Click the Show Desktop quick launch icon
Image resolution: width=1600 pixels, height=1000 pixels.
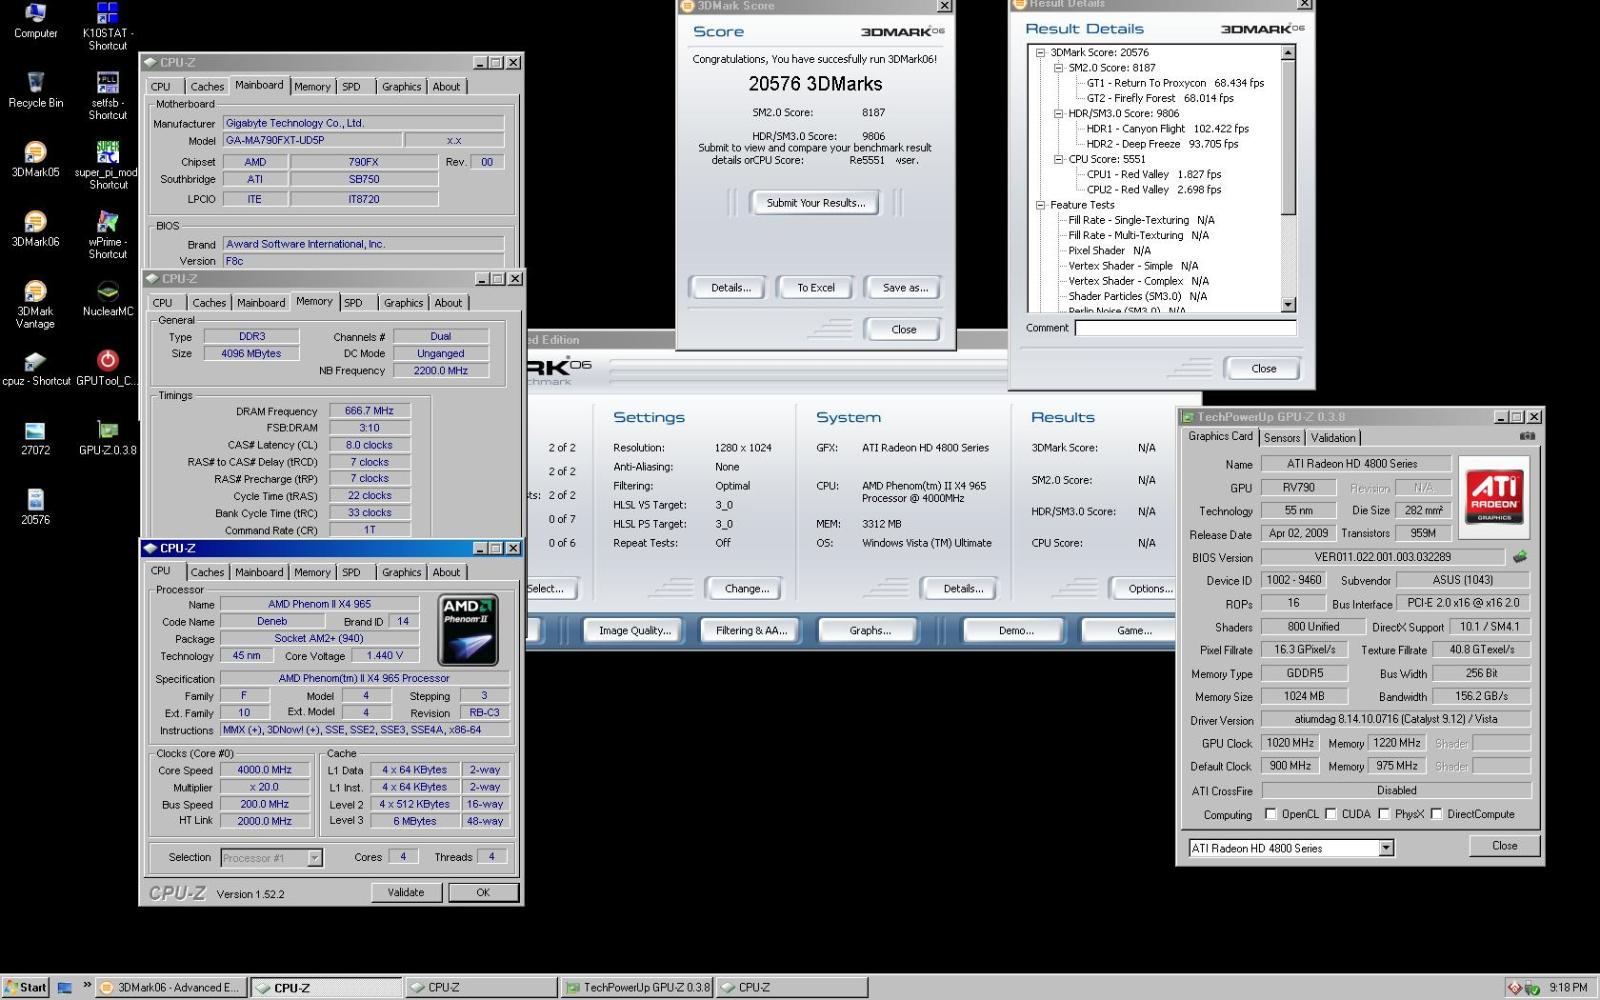tap(65, 988)
